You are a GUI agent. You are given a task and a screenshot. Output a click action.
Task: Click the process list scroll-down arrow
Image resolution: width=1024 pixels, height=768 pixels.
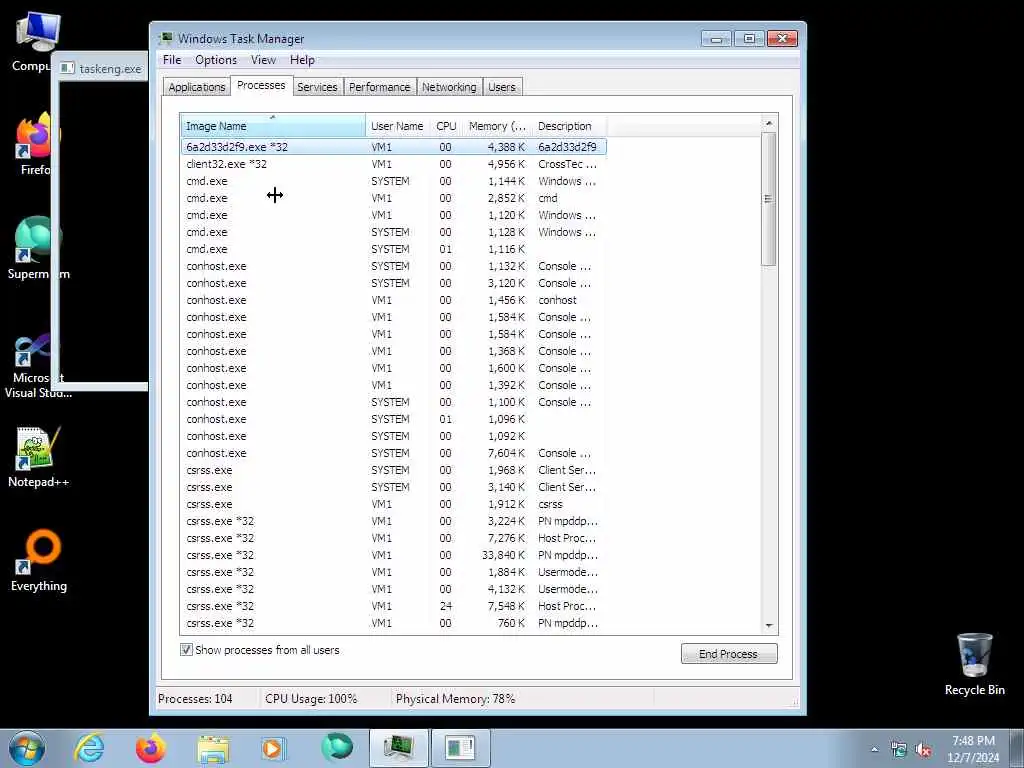[x=769, y=626]
